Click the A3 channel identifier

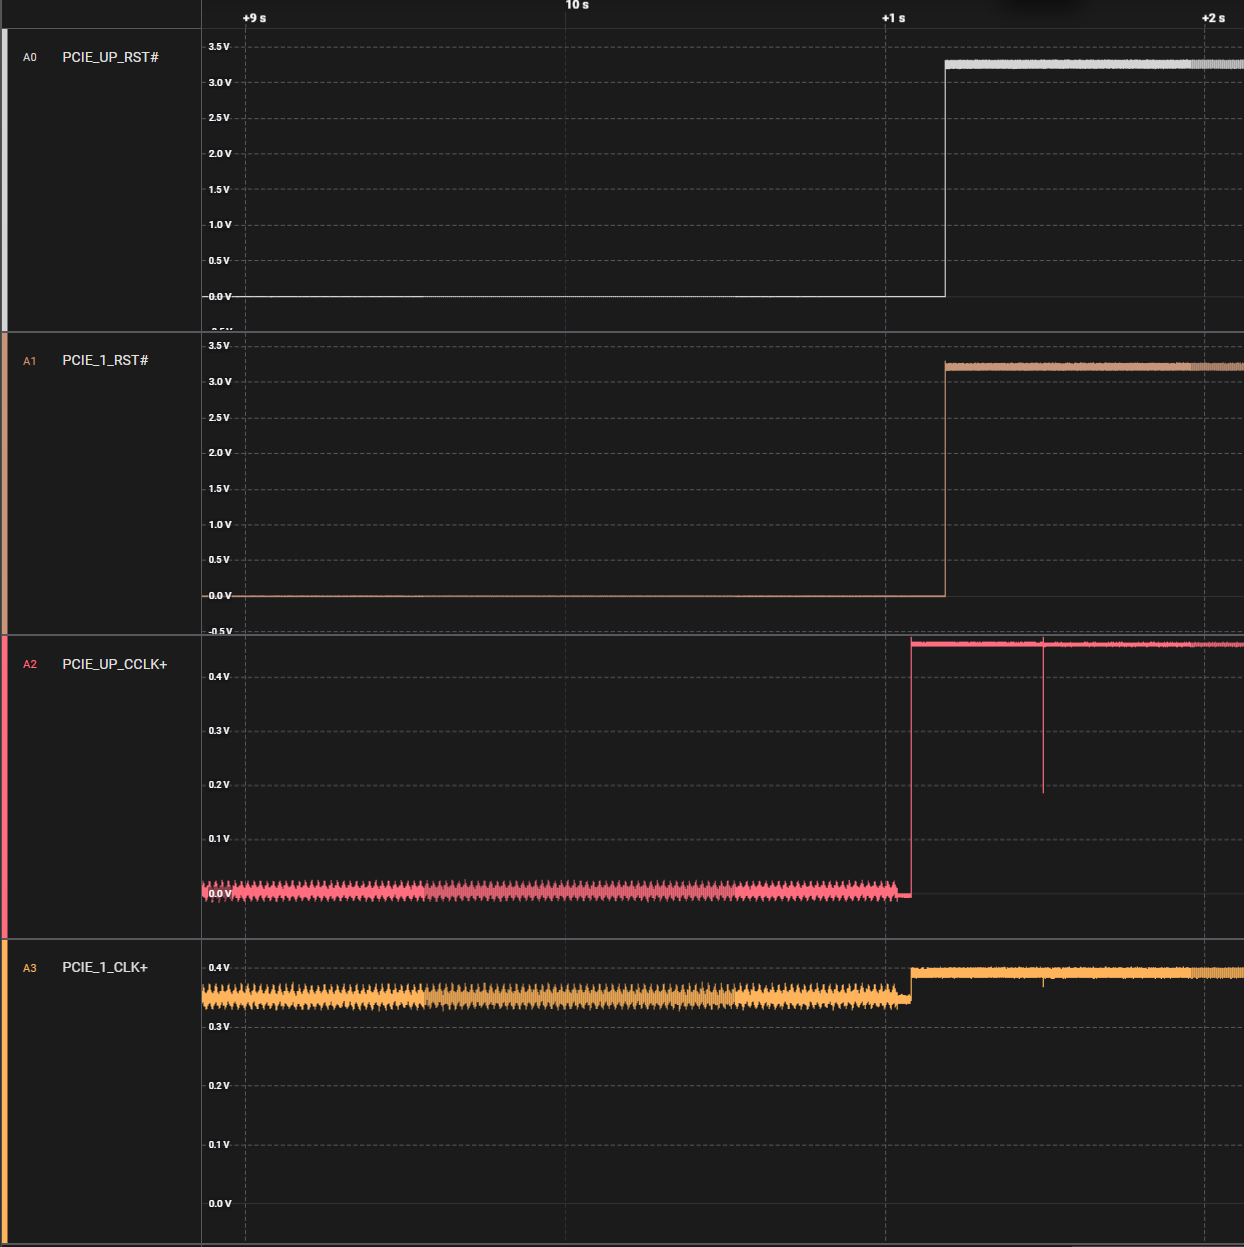30,968
